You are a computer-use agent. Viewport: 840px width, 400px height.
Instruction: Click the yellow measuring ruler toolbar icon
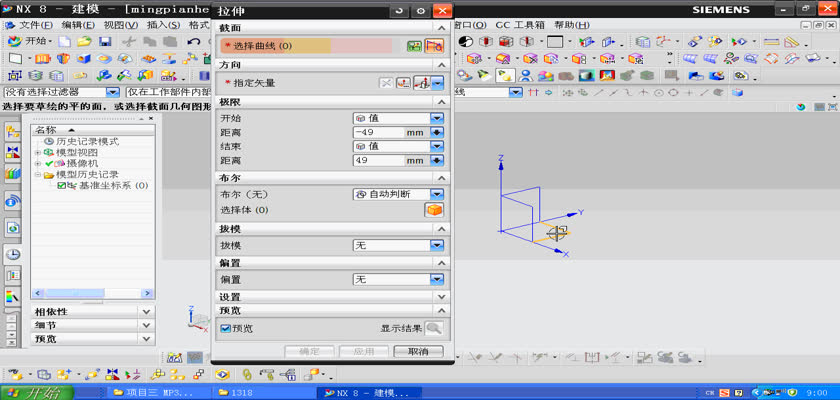(x=771, y=41)
